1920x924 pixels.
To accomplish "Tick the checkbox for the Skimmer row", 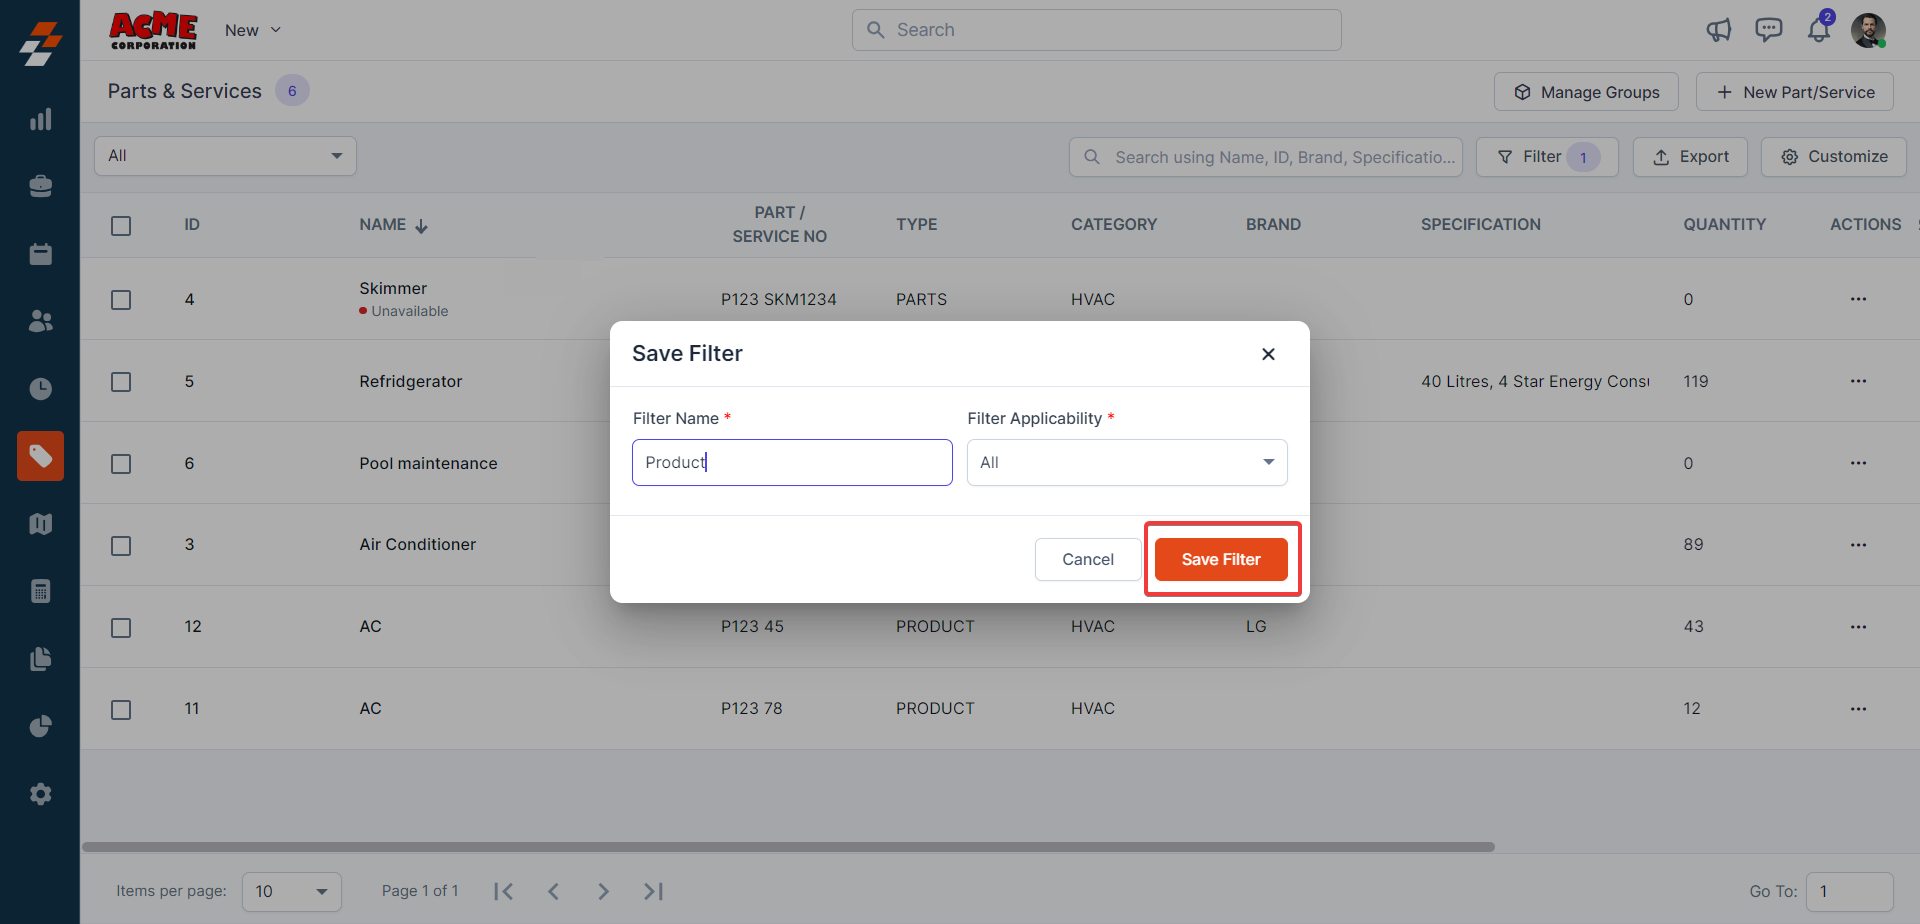I will coord(121,300).
